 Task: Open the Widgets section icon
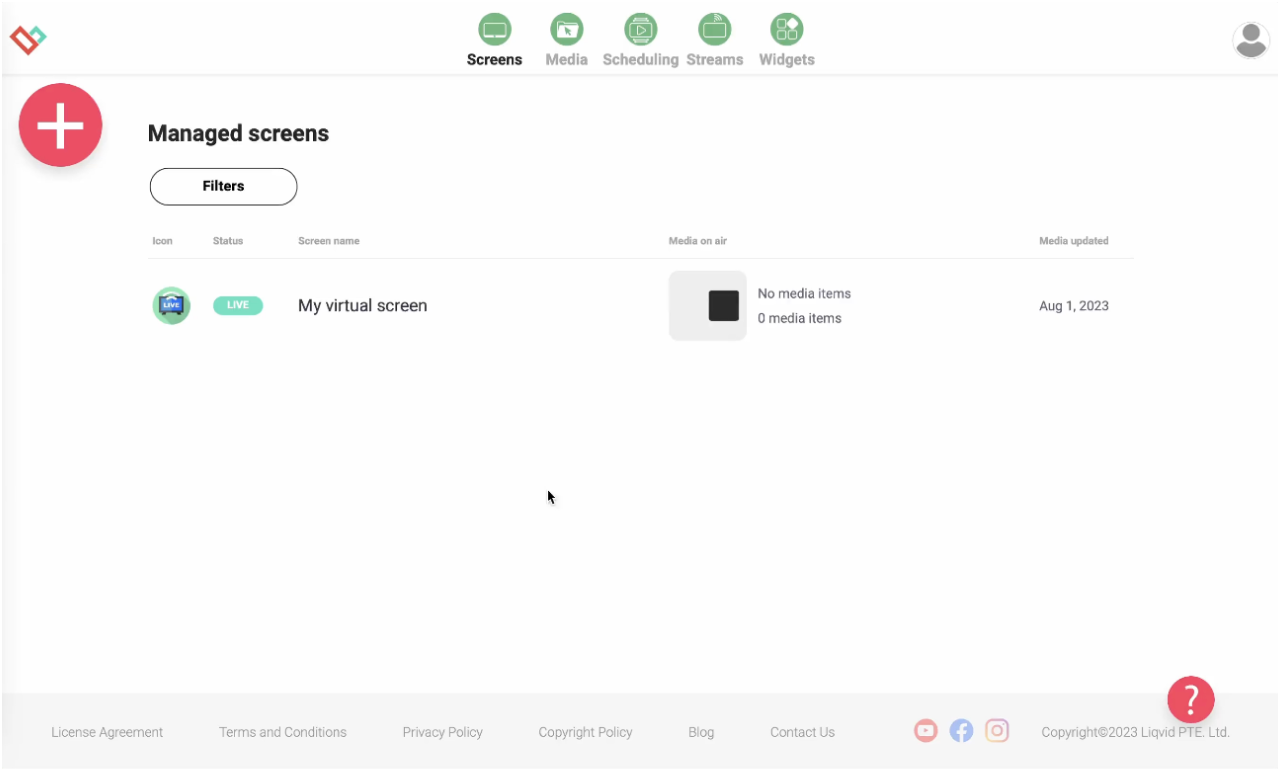point(786,30)
